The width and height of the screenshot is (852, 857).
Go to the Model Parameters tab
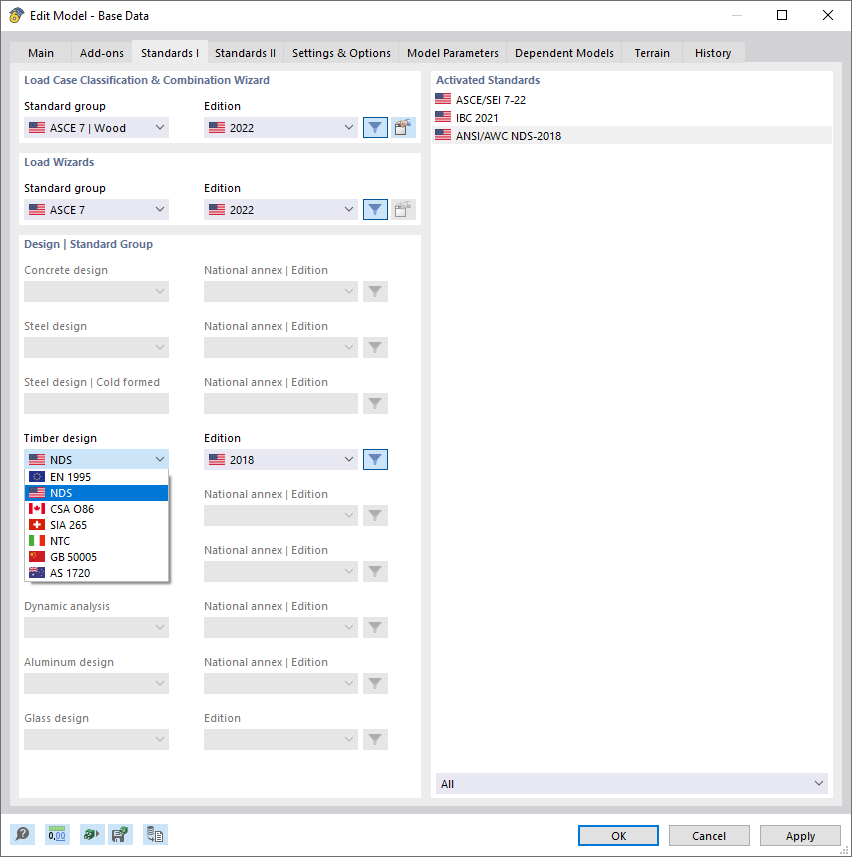click(453, 53)
